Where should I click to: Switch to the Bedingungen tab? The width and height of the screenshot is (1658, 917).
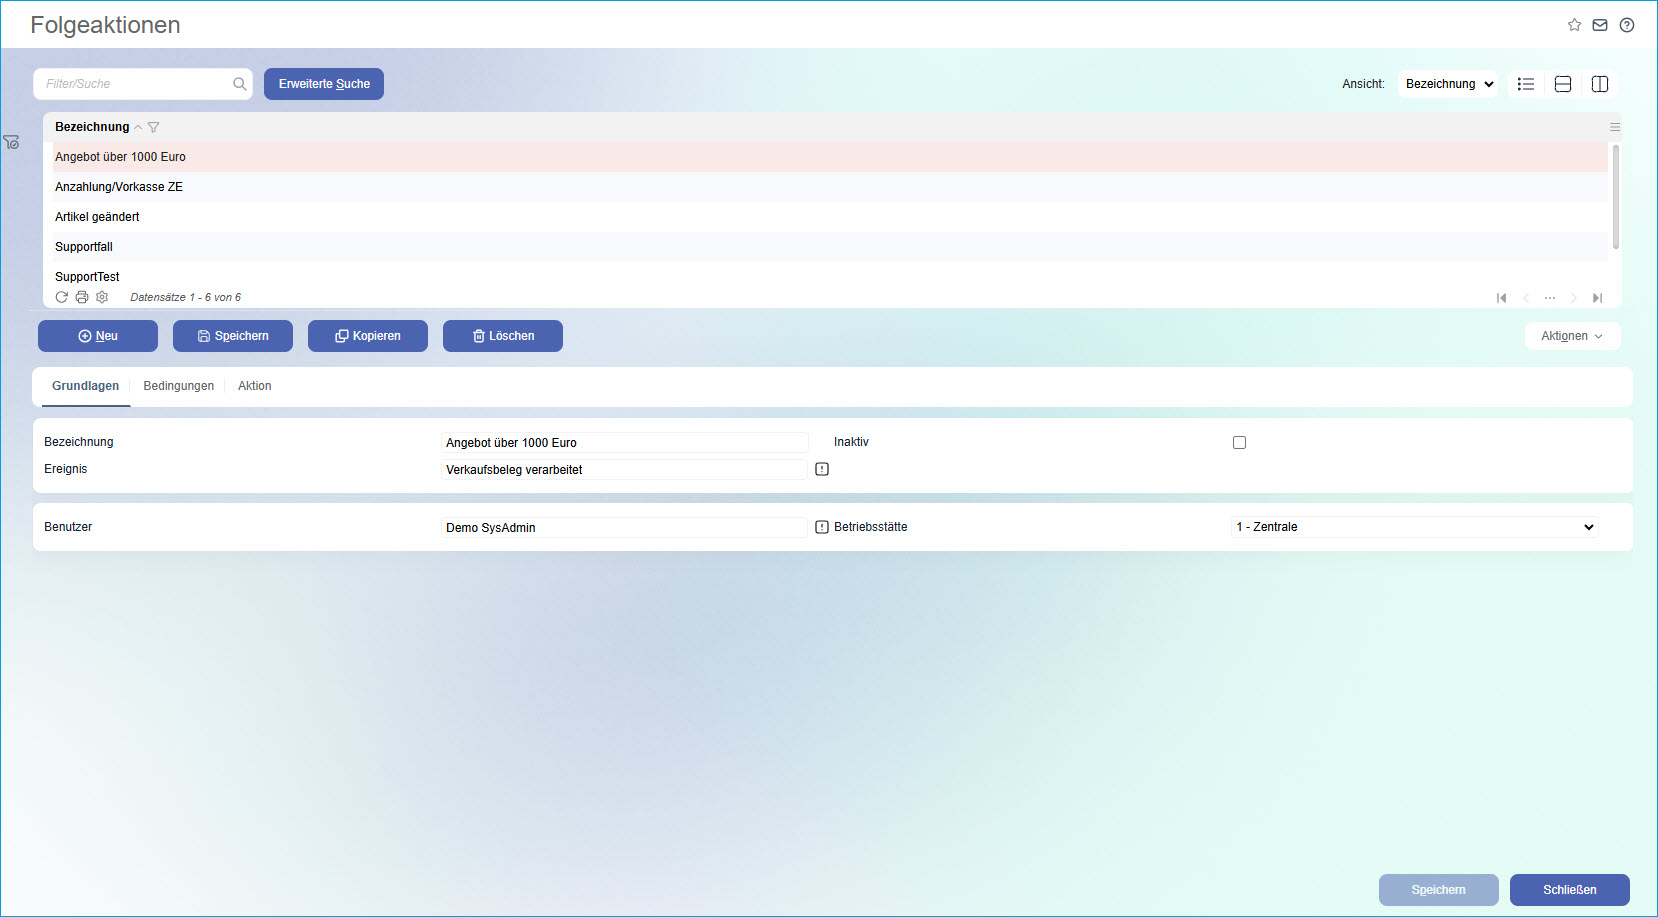tap(178, 386)
